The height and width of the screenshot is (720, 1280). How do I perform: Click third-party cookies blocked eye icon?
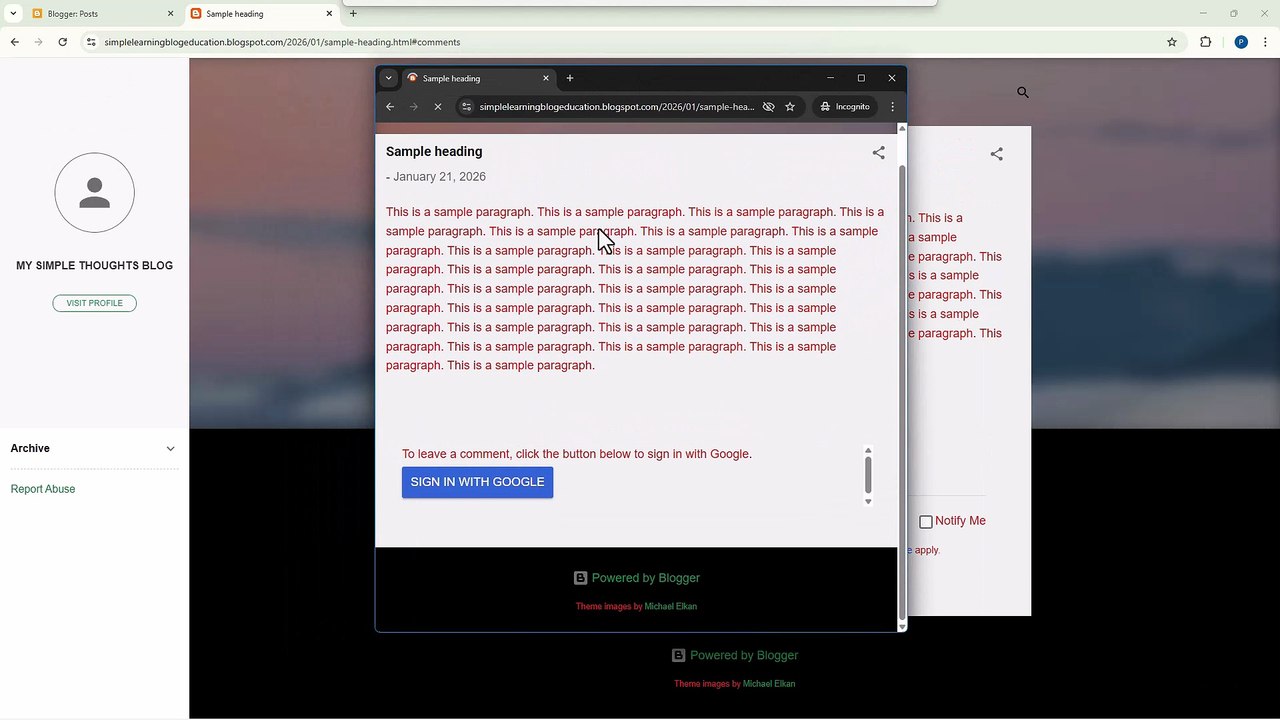[769, 107]
